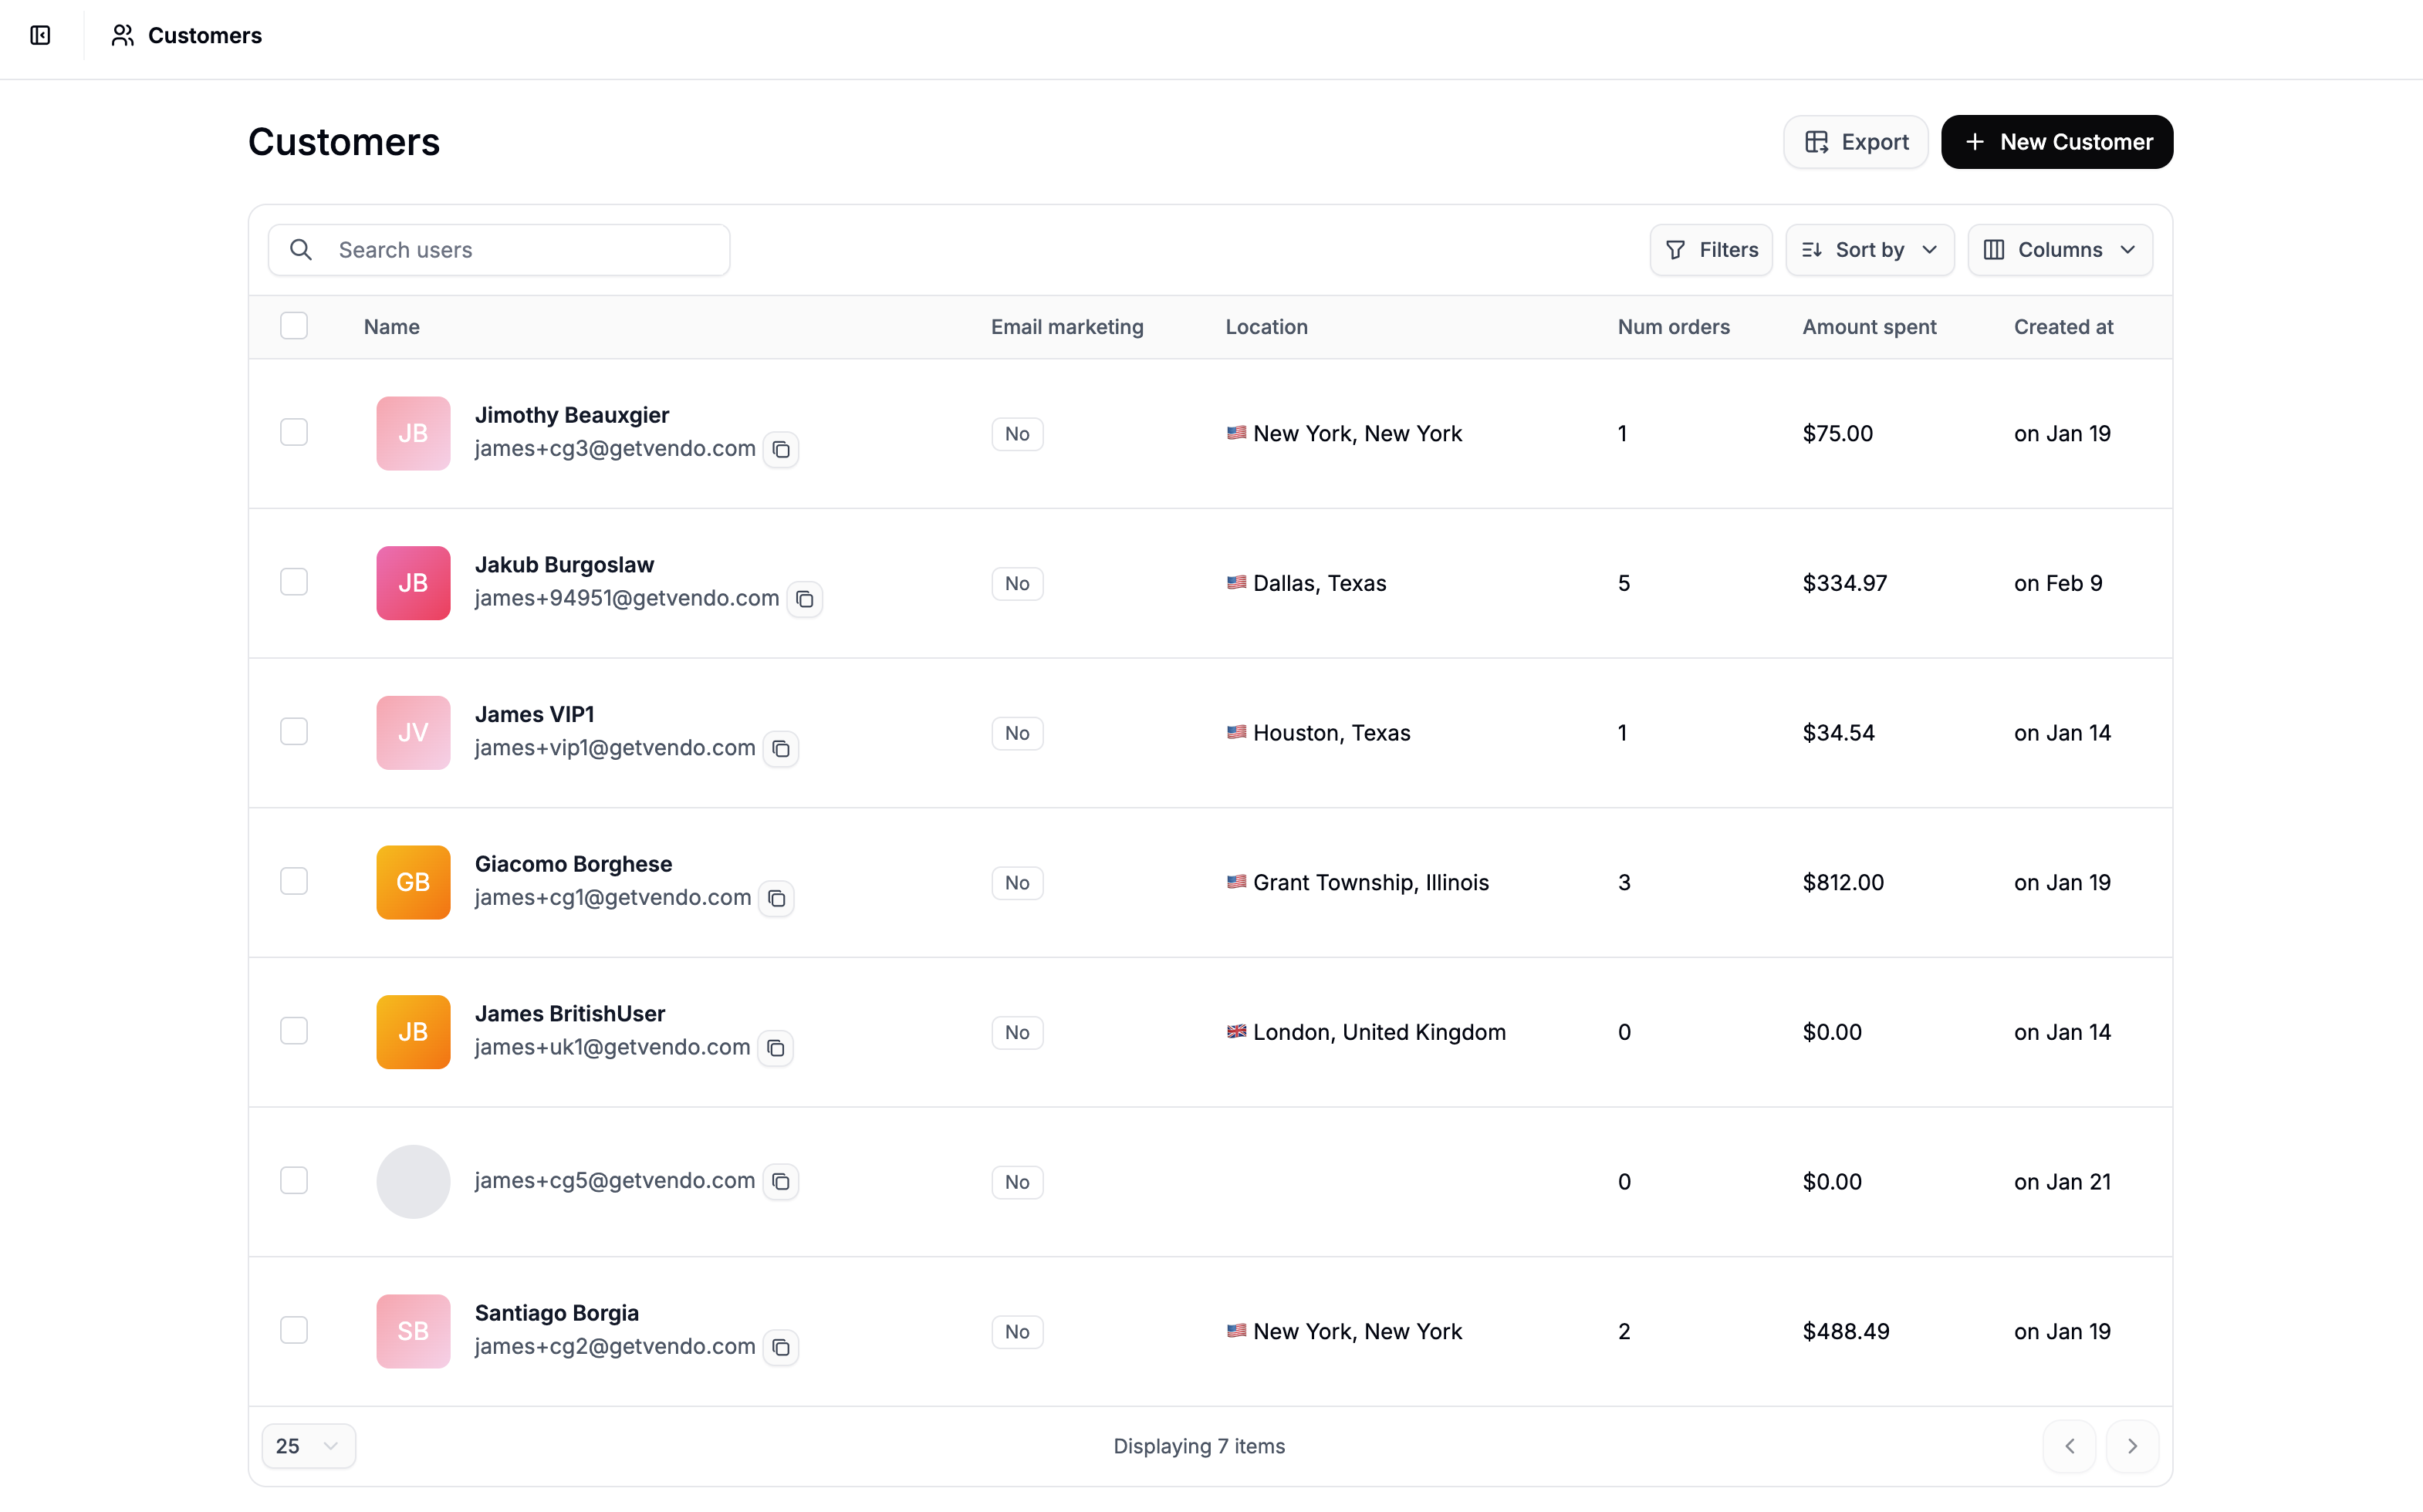Click the Customers people icon in header
Screen dimensions: 2423x1512
pyautogui.click(x=122, y=35)
